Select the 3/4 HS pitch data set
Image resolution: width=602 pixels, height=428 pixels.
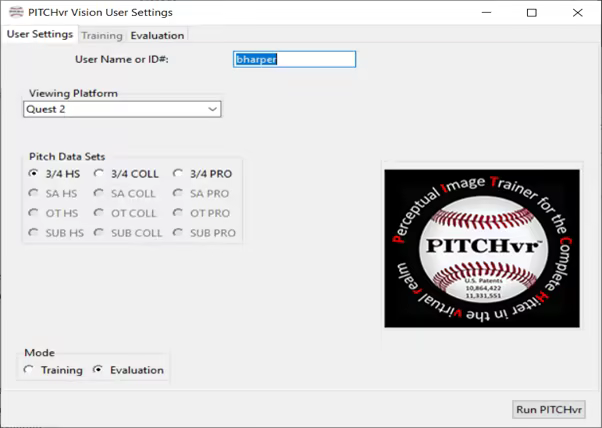[34, 174]
